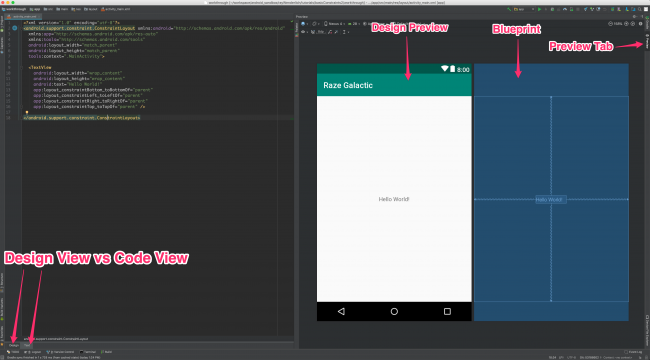The height and width of the screenshot is (360, 650).
Task: Click the app breadcrumb folder
Action: (34, 9)
